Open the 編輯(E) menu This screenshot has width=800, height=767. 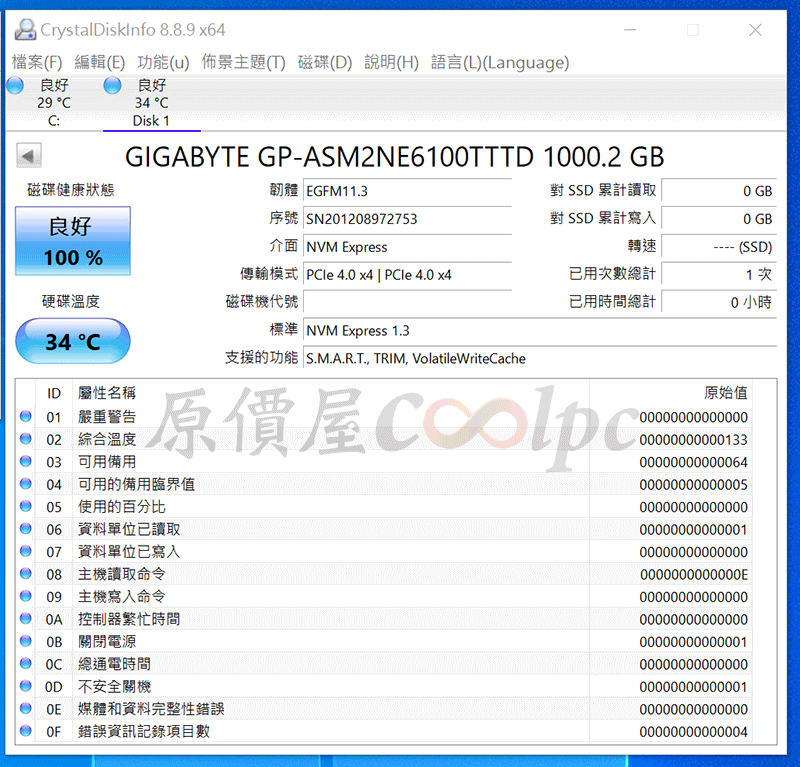tap(99, 62)
